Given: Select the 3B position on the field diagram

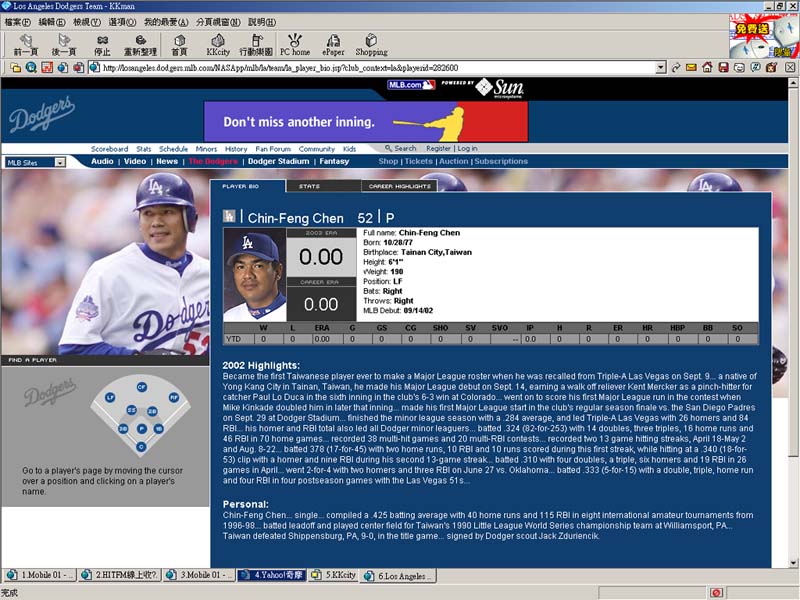Looking at the screenshot, I should coord(123,429).
